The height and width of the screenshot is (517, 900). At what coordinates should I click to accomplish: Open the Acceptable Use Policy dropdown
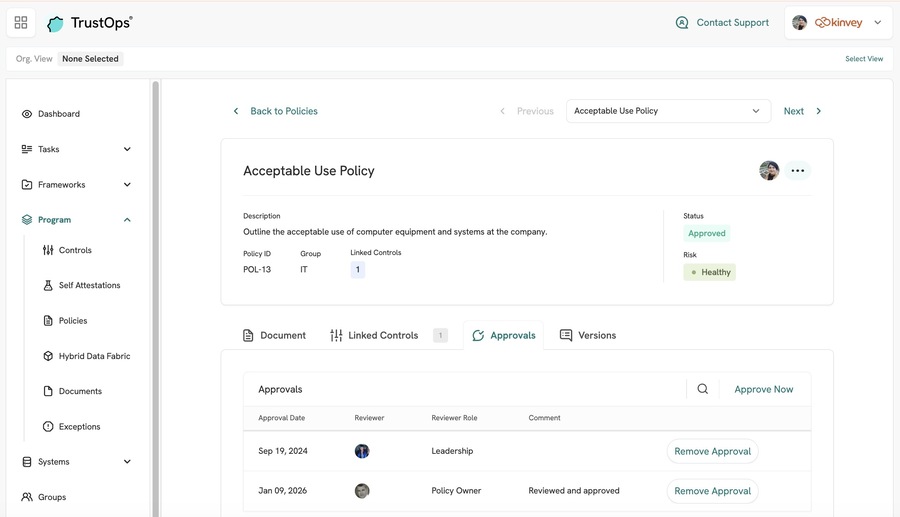click(x=668, y=111)
